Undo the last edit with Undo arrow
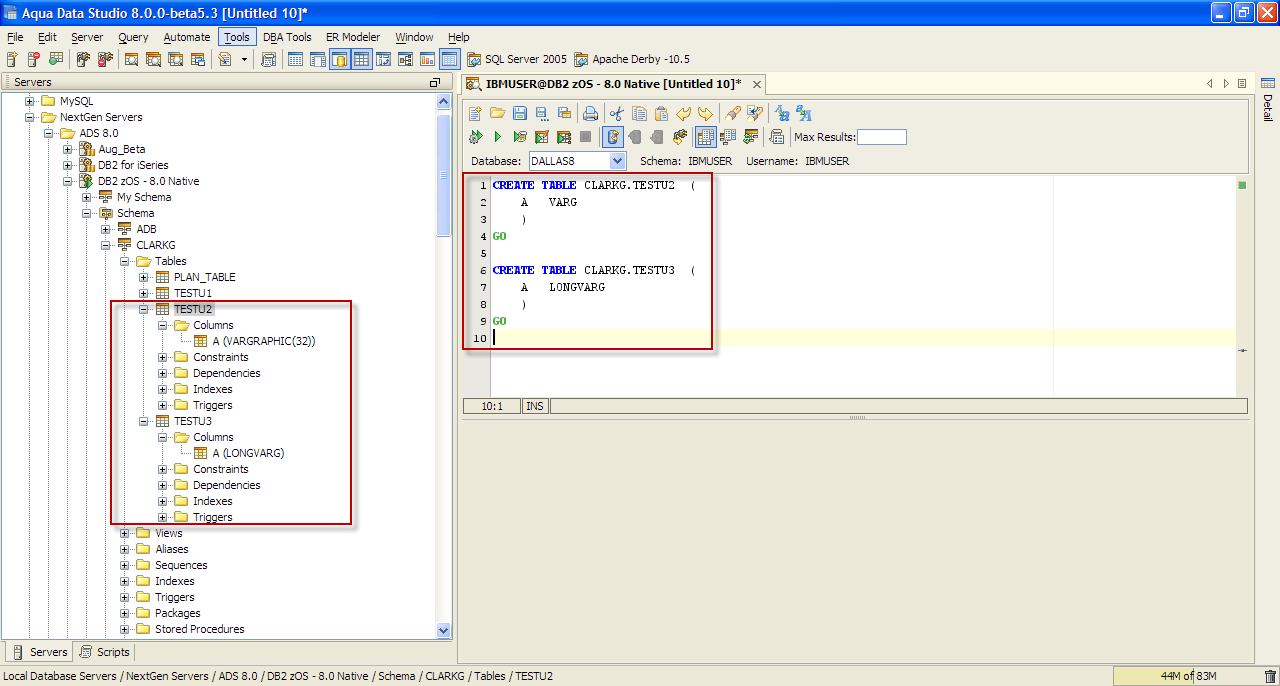 [x=683, y=113]
